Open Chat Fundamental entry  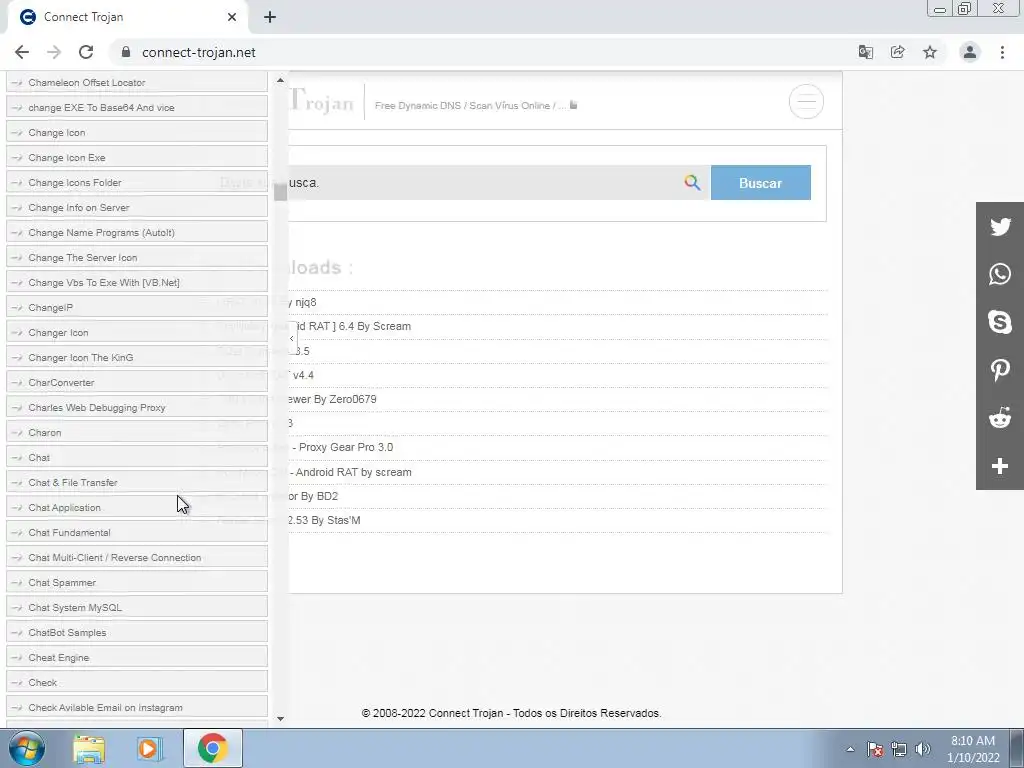point(136,532)
